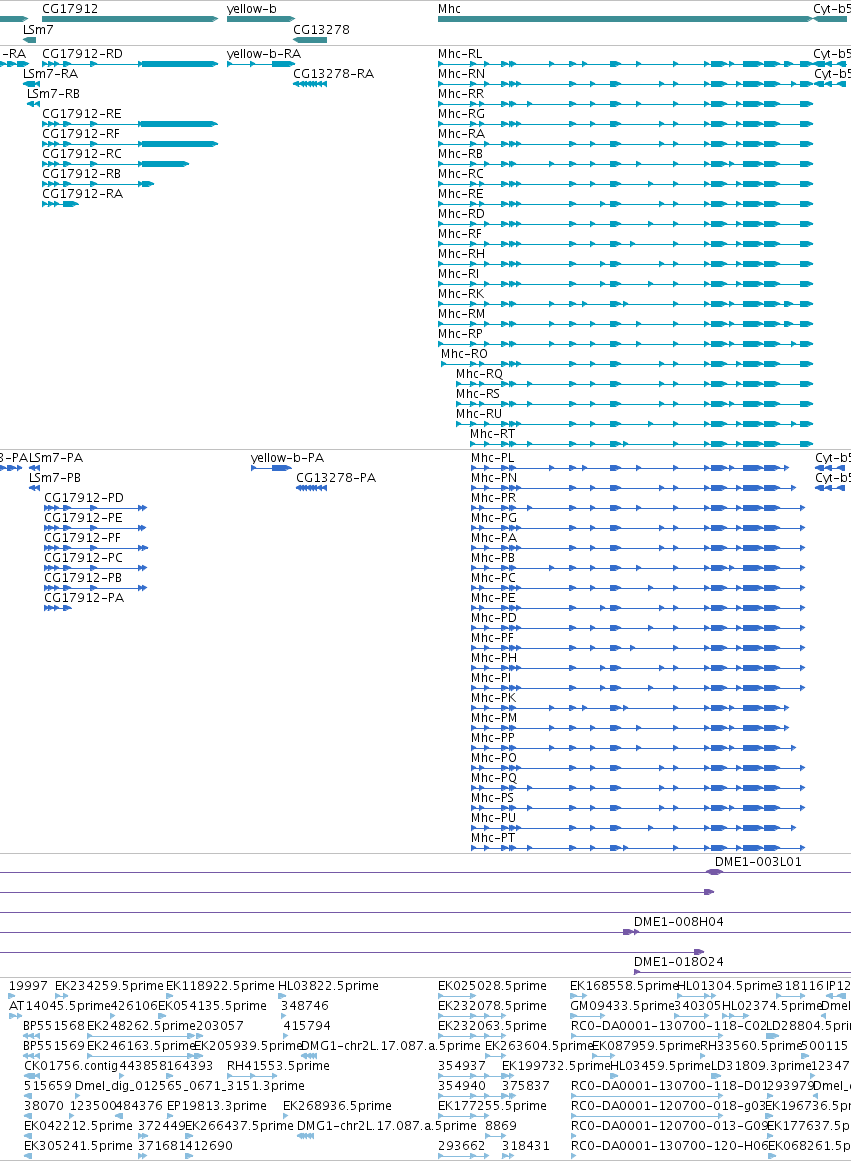This screenshot has height=1161, width=851.
Task: Select the Mhc-PF protein label
Action: (493, 638)
